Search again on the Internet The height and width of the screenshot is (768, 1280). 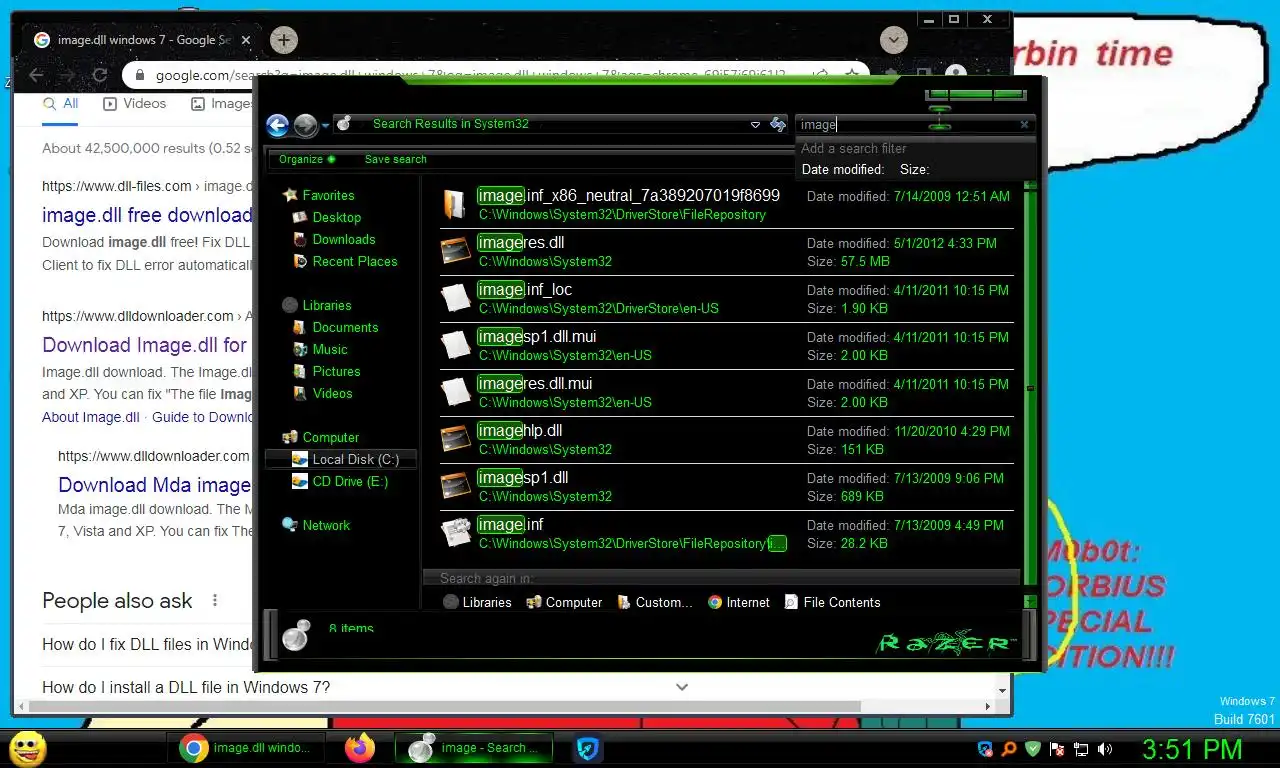[738, 602]
